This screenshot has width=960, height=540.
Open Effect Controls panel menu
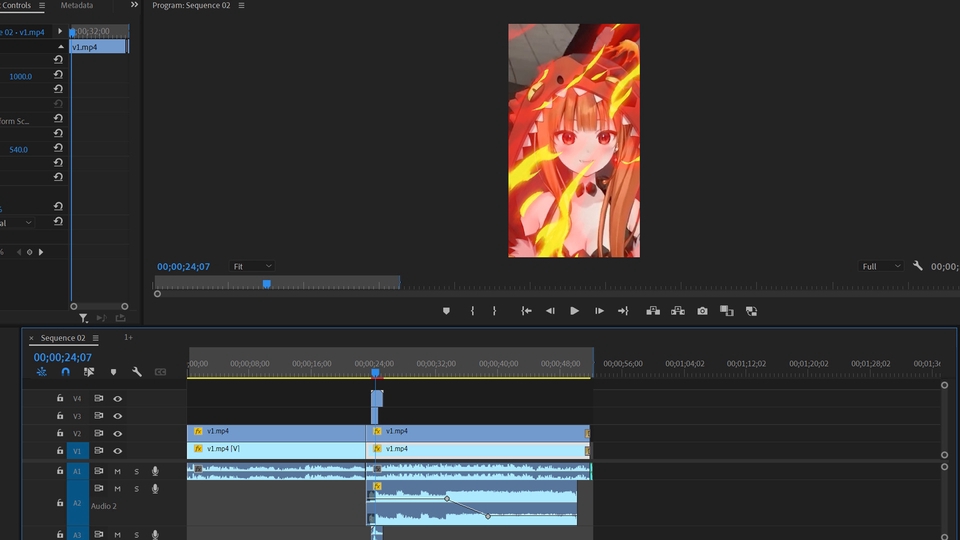tap(42, 6)
